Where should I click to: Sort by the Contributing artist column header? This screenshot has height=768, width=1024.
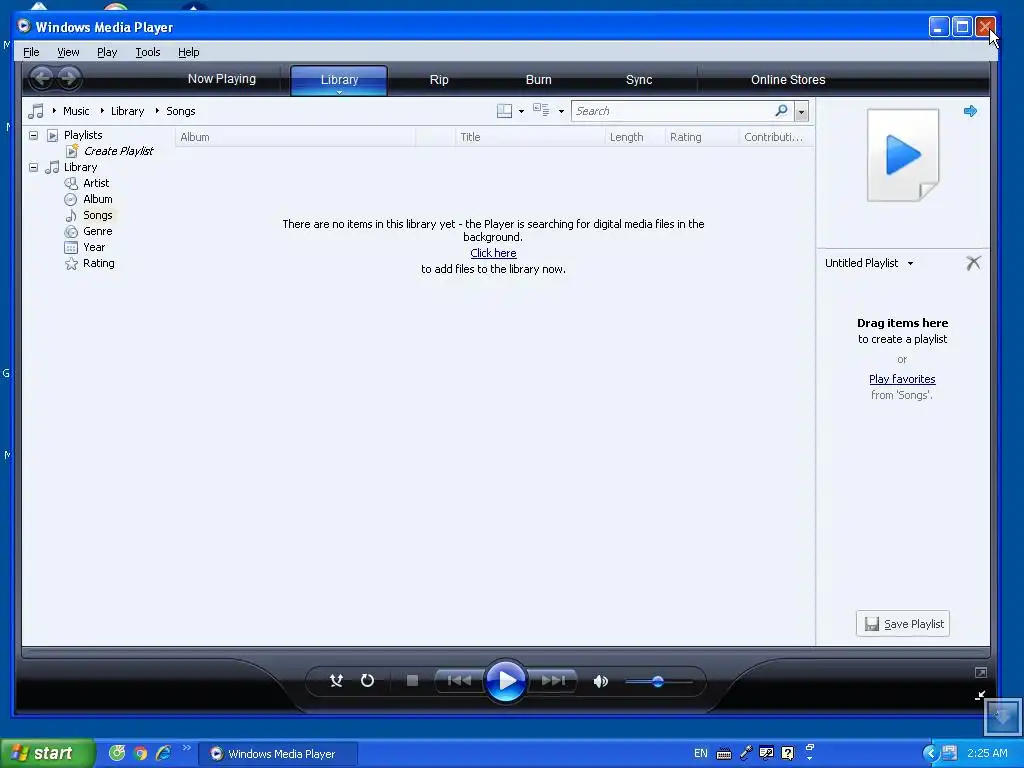pos(776,137)
